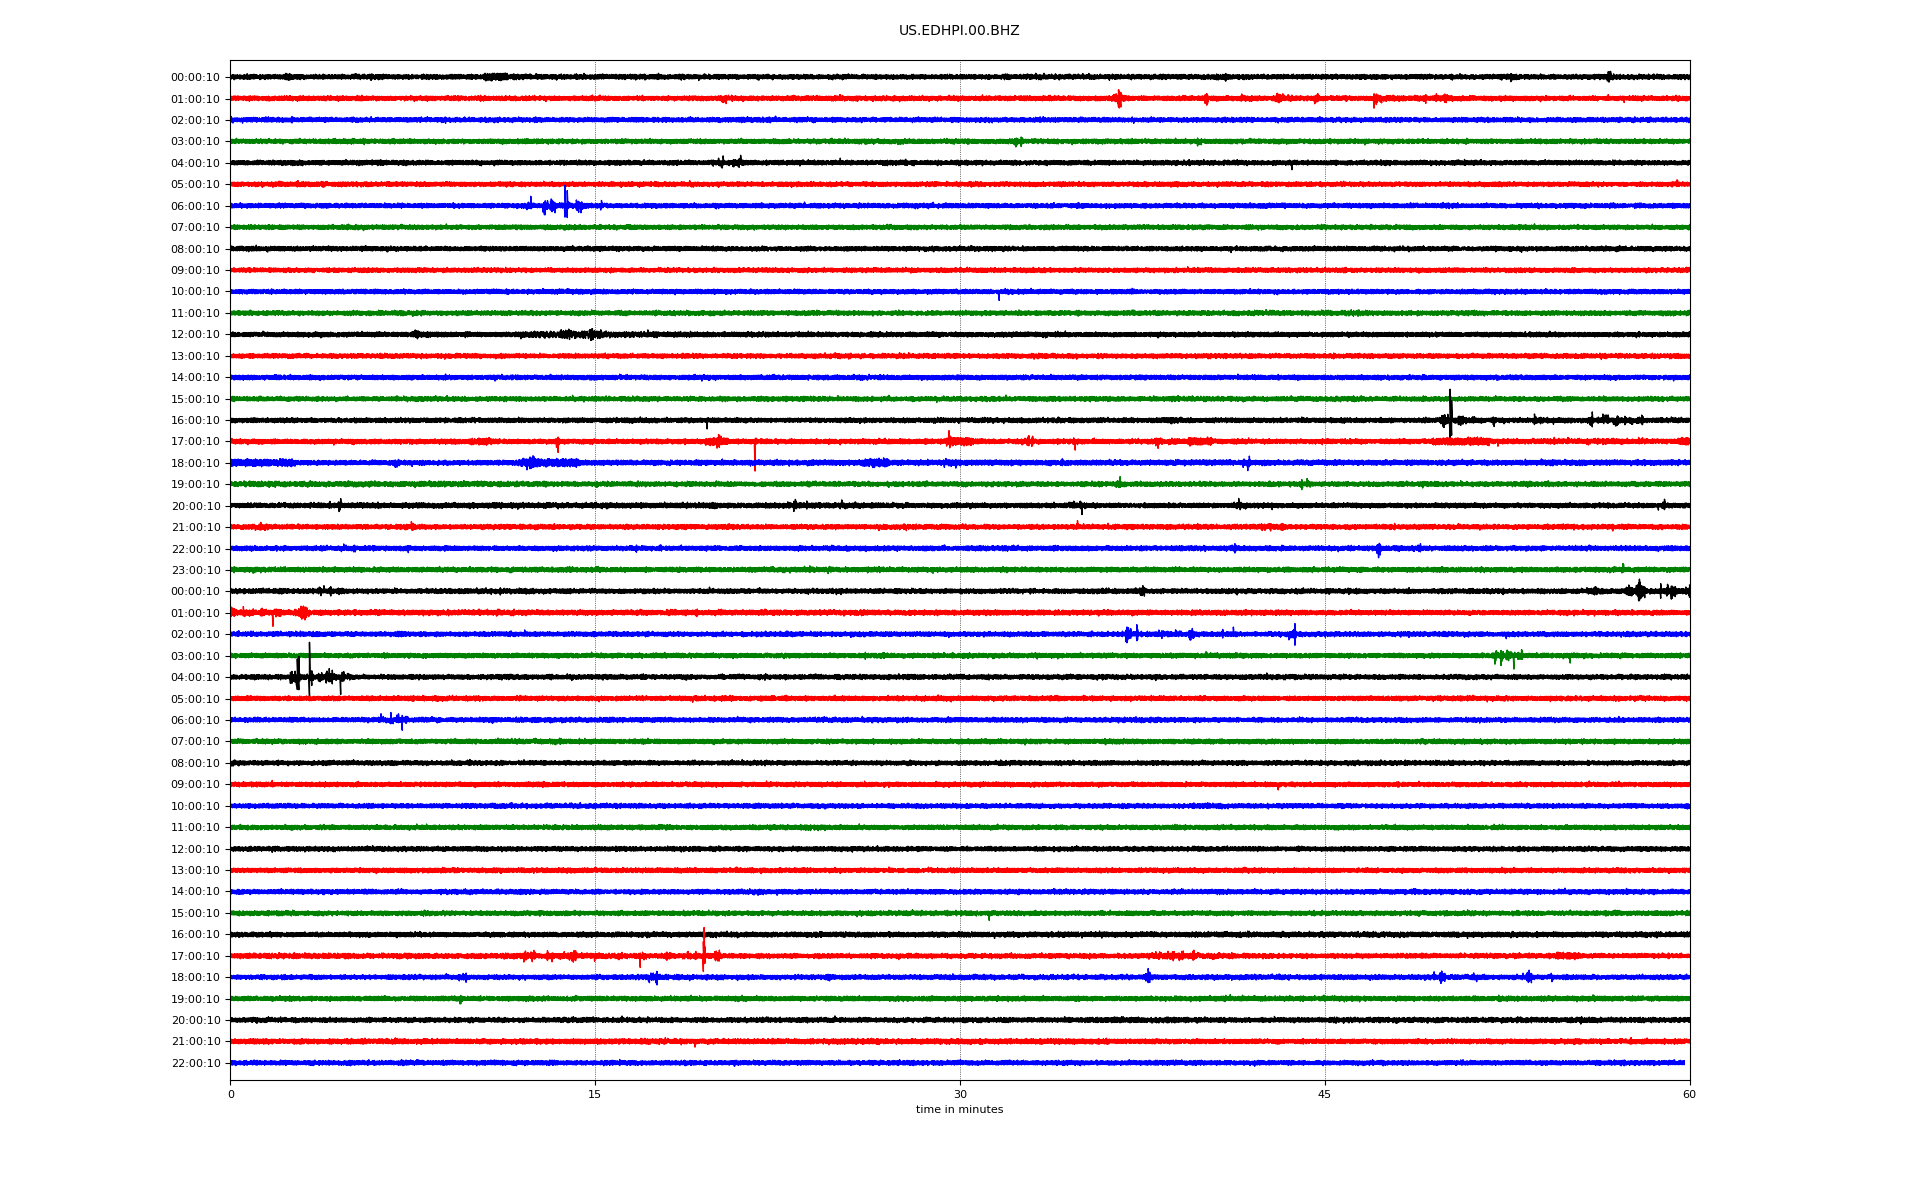The width and height of the screenshot is (1920, 1200).
Task: Click the topmost 00:00:10 time label
Action: click(195, 78)
